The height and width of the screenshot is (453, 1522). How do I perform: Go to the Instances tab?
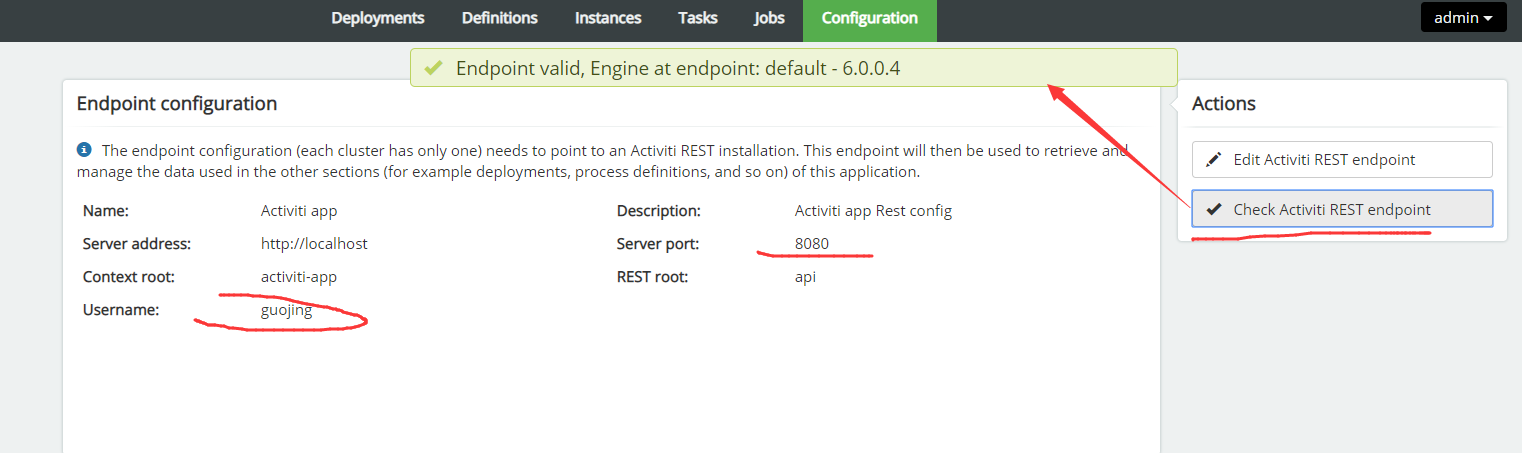point(608,18)
